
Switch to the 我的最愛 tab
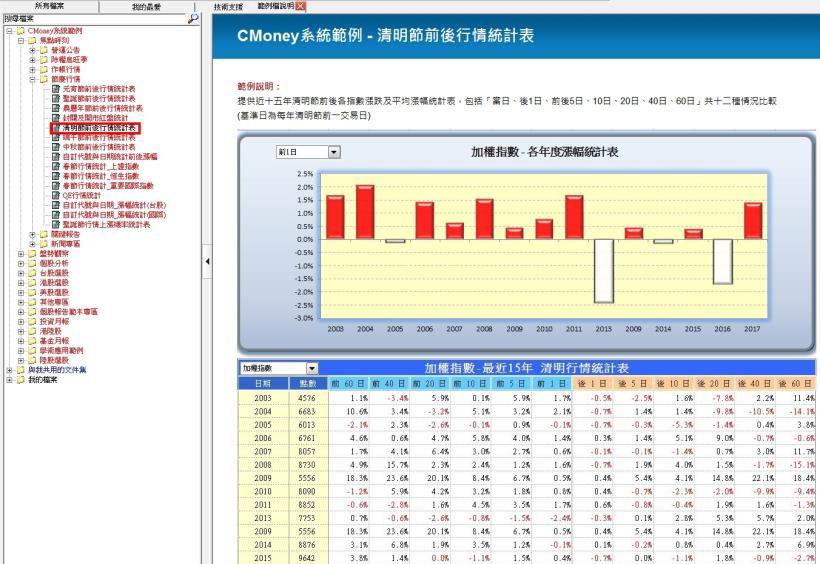[x=146, y=6]
